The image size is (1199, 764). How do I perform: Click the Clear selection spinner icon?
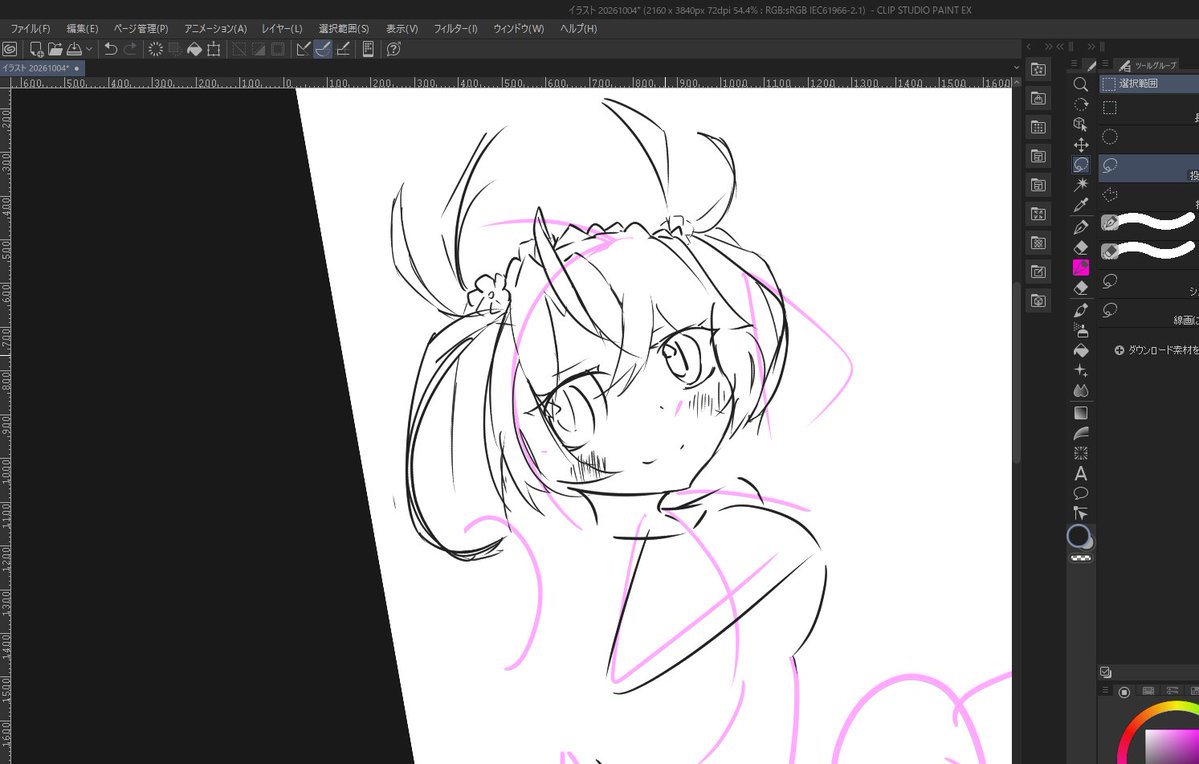(x=155, y=49)
